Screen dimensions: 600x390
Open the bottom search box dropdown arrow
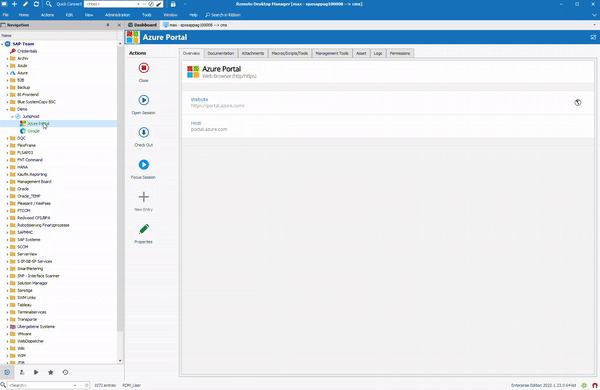[x=75, y=385]
